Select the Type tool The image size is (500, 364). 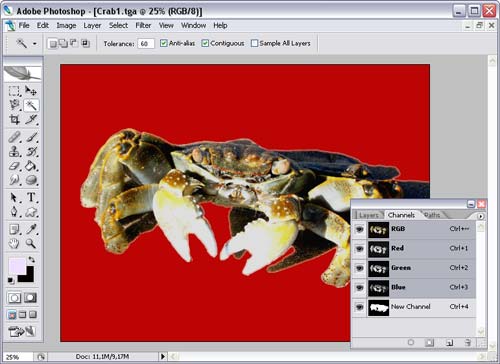31,197
